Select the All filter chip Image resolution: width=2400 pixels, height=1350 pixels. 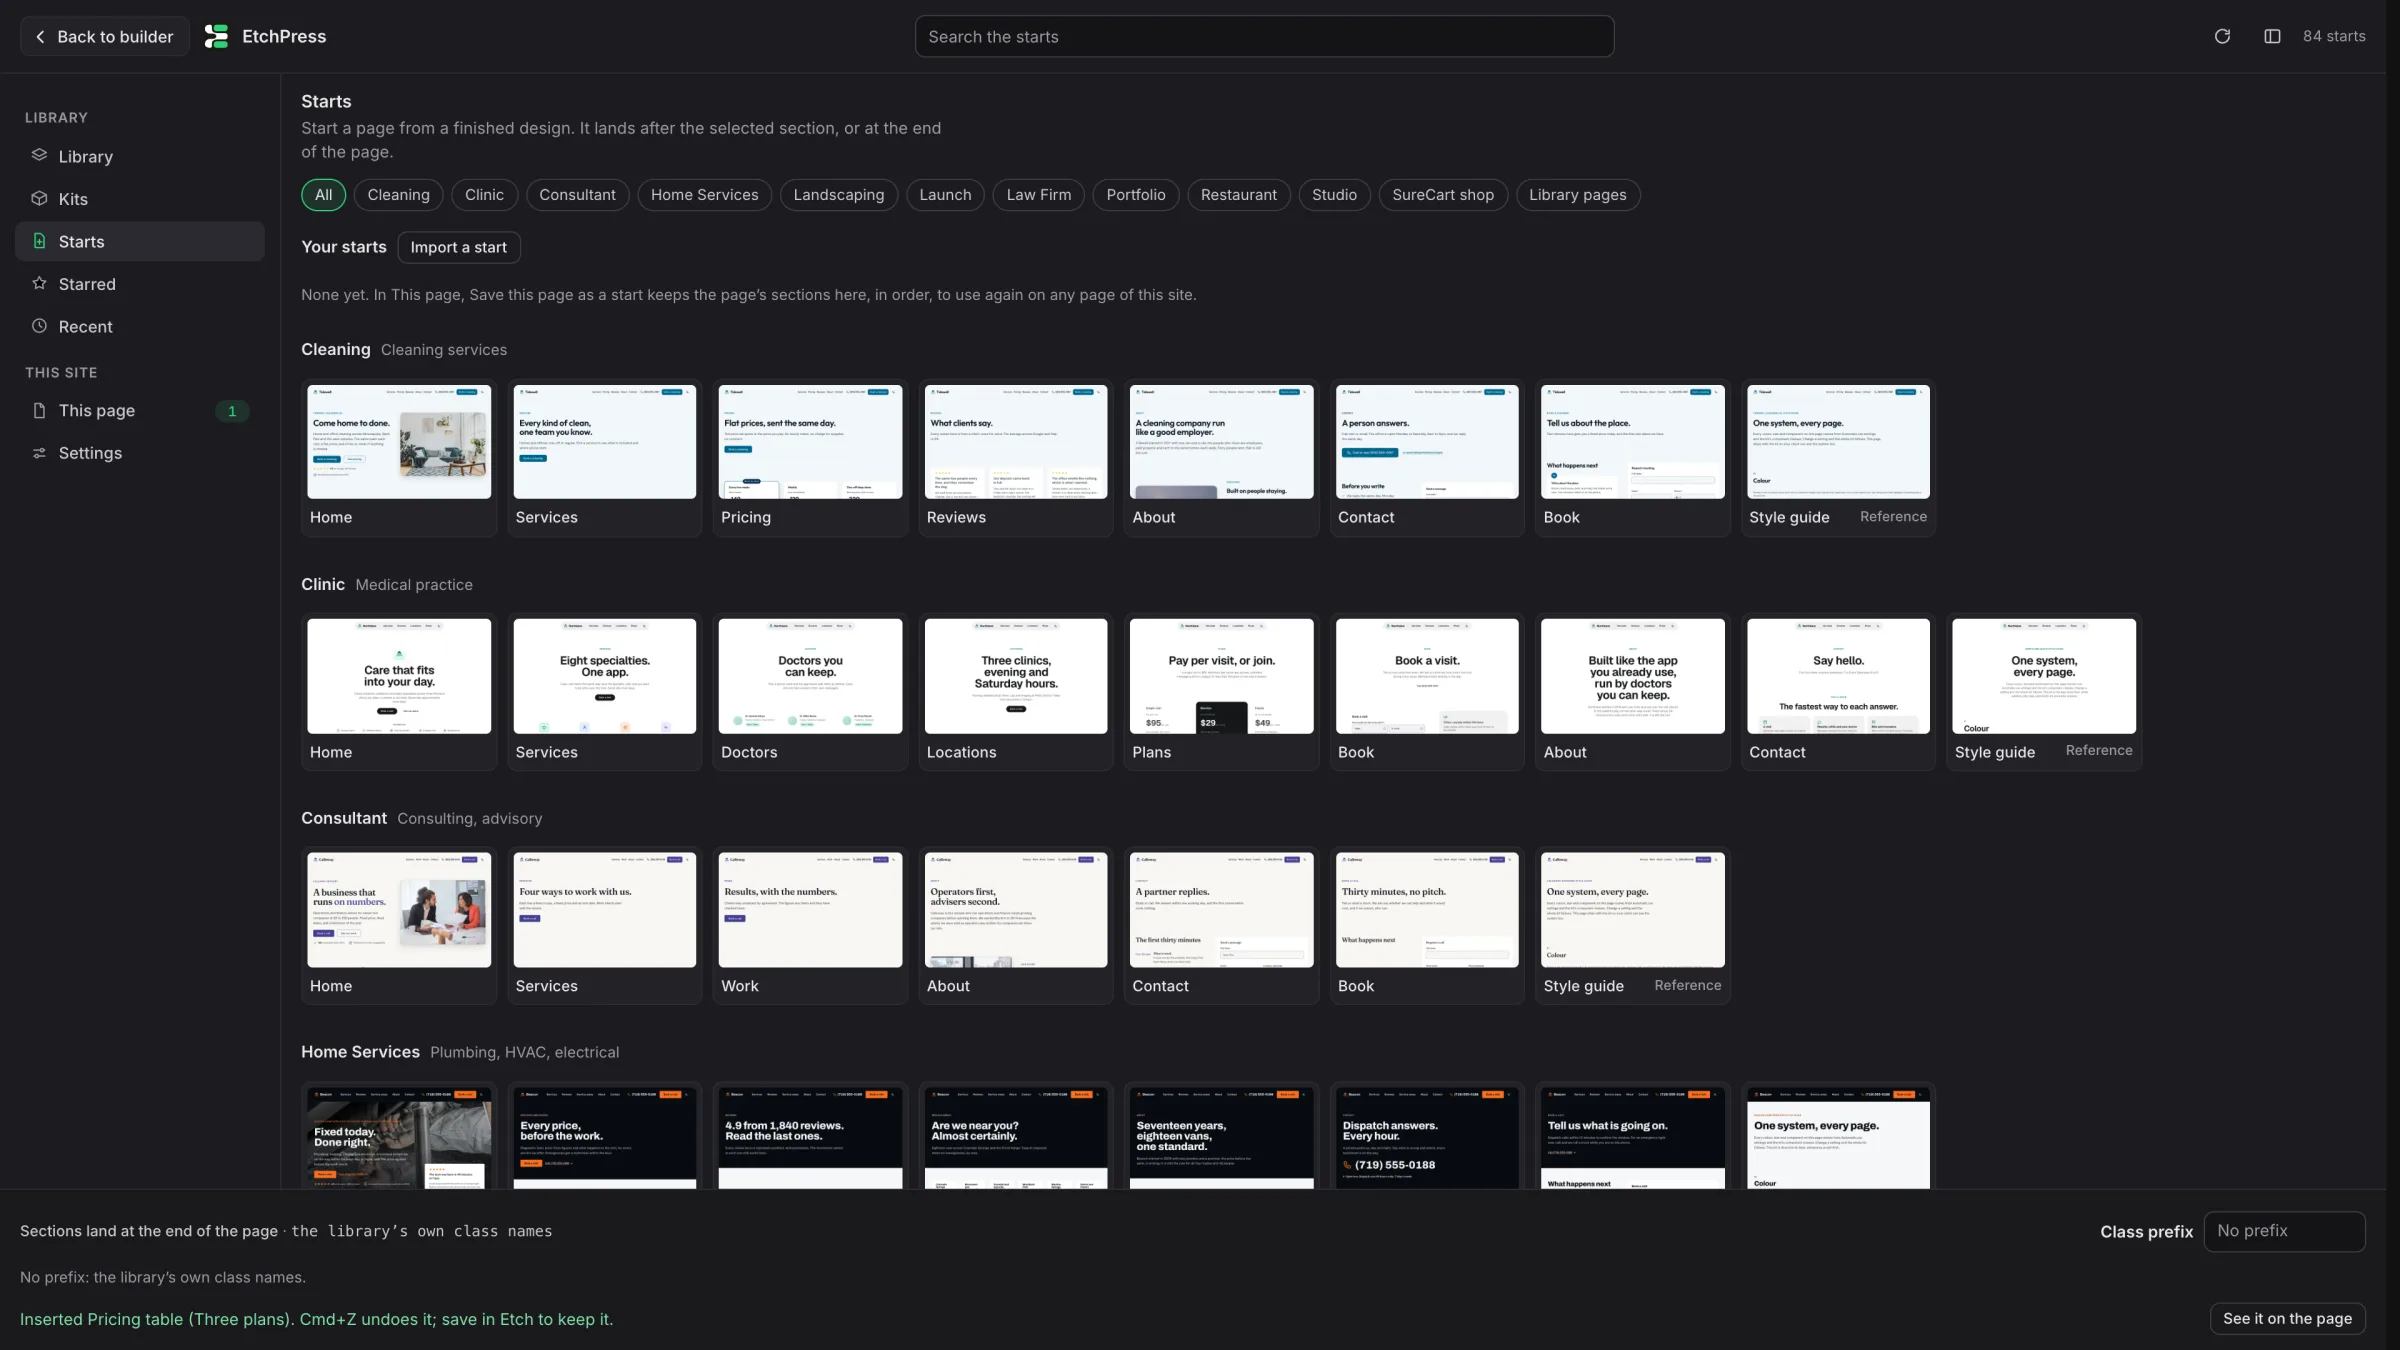point(323,195)
